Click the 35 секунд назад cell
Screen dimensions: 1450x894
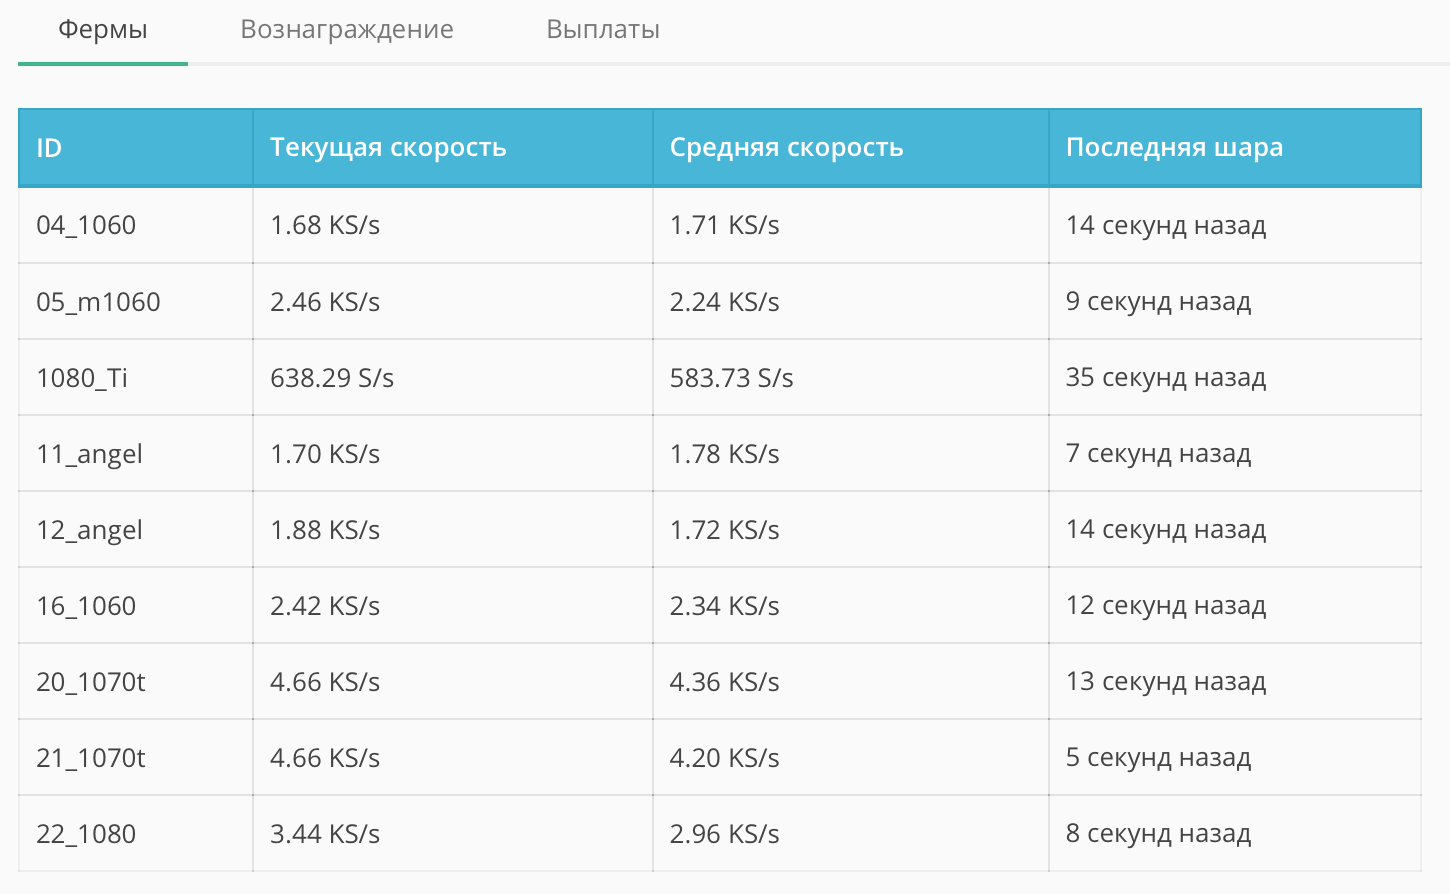click(x=1166, y=378)
